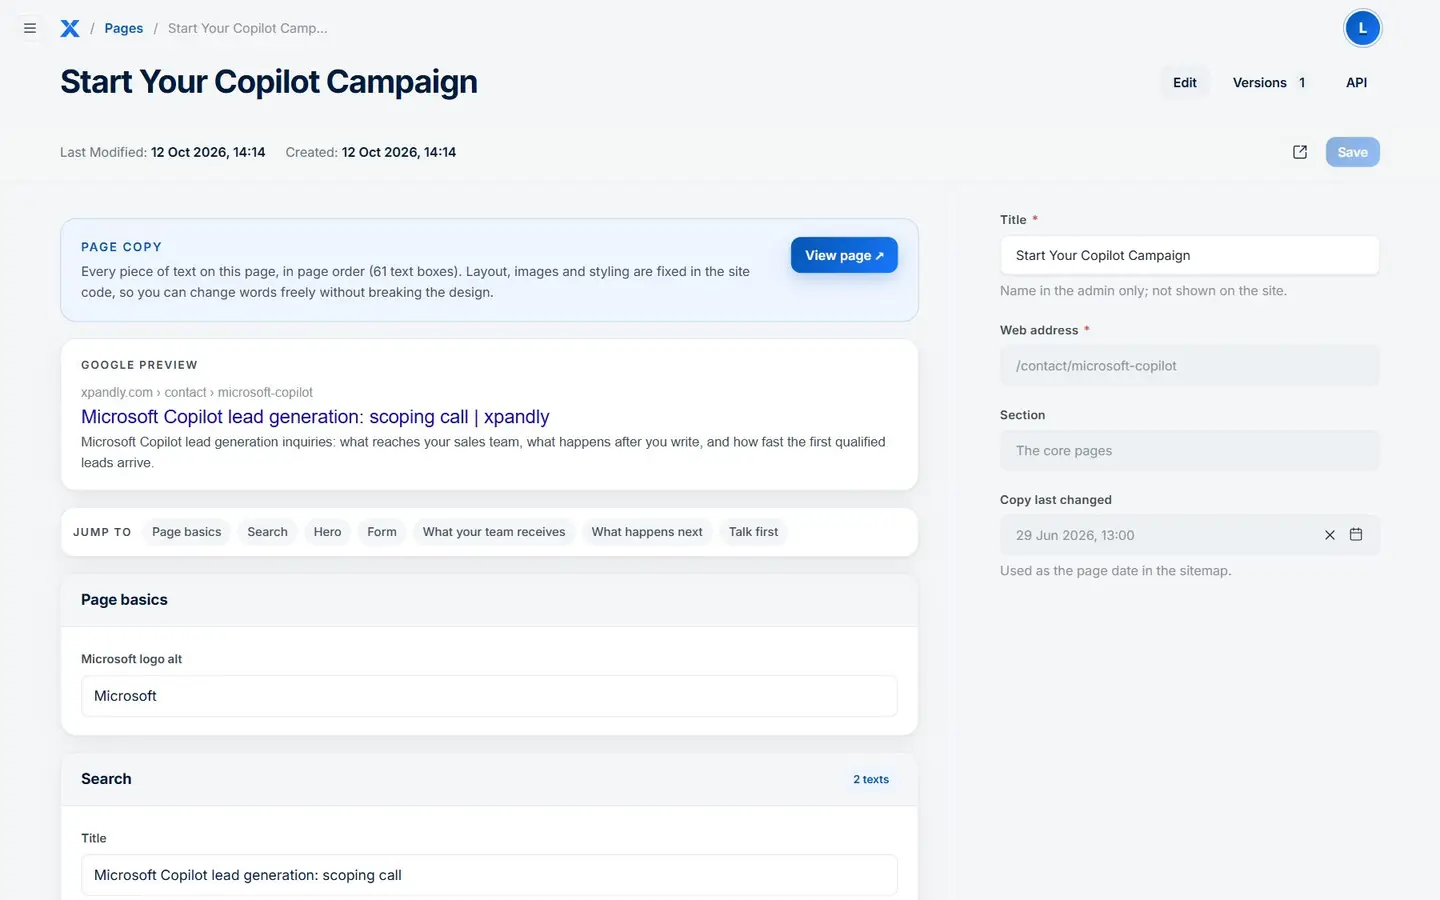Image resolution: width=1440 pixels, height=900 pixels.
Task: Open the calendar date picker
Action: pos(1356,535)
